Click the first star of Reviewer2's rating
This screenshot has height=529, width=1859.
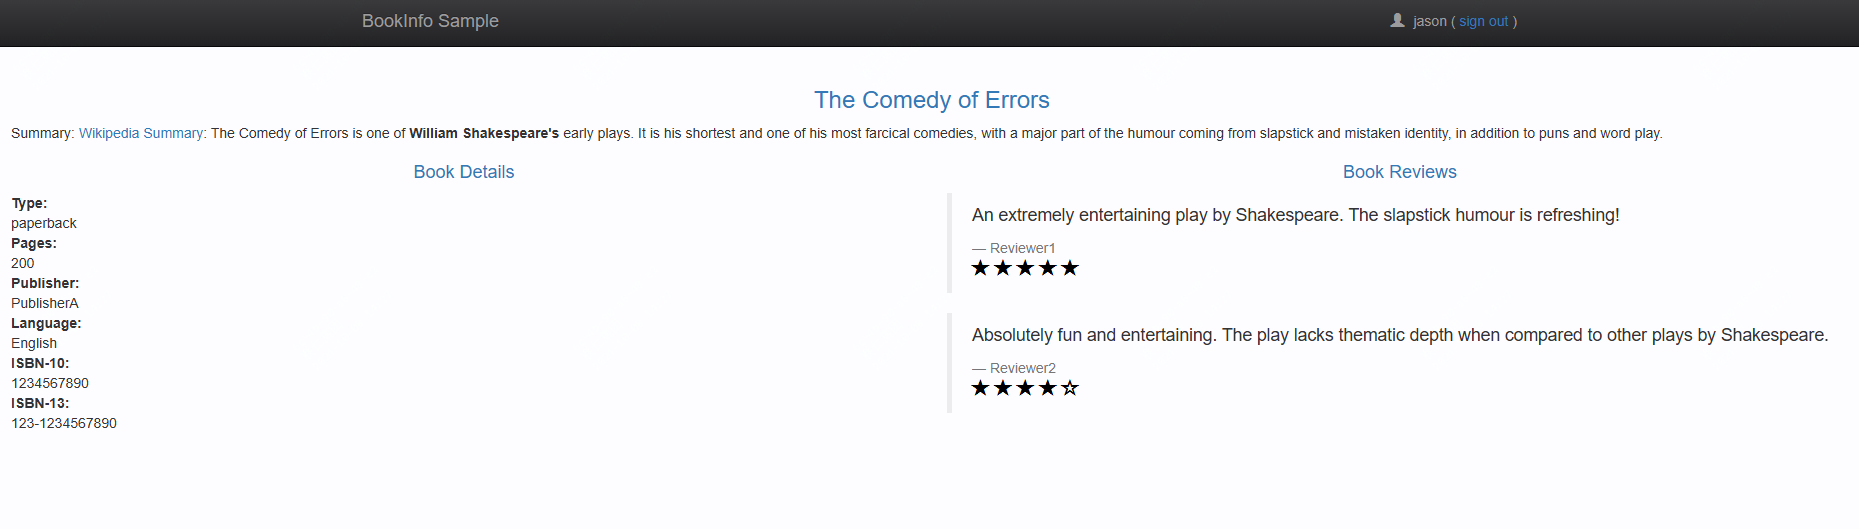click(x=980, y=388)
